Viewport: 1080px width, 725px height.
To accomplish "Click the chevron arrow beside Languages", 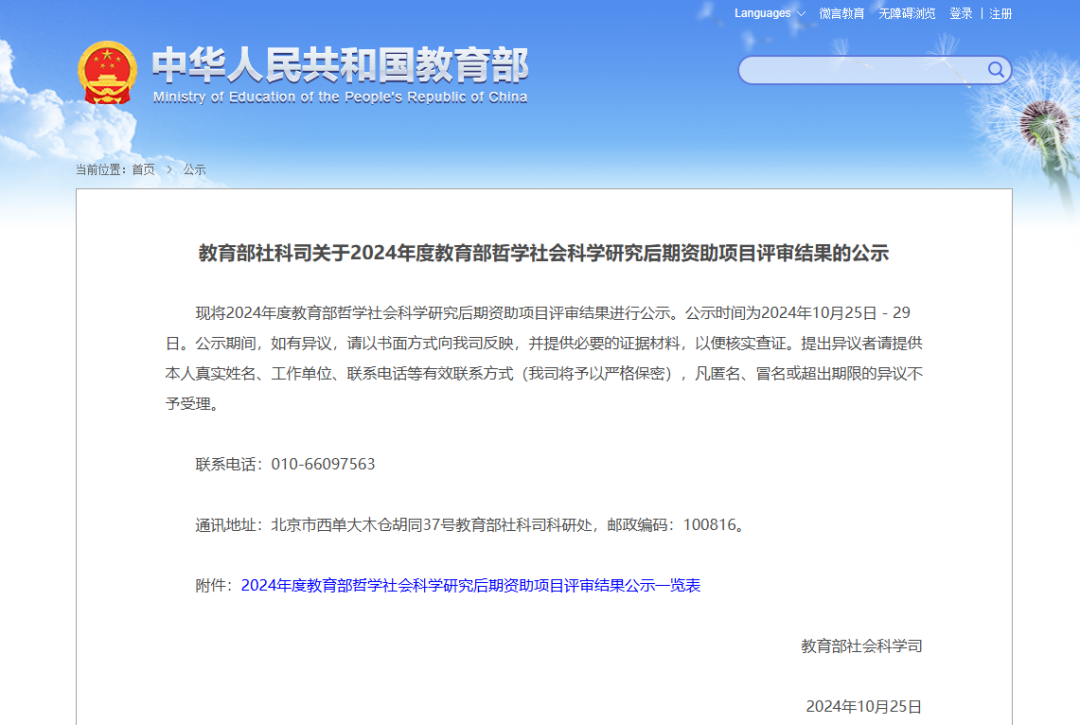I will (801, 14).
